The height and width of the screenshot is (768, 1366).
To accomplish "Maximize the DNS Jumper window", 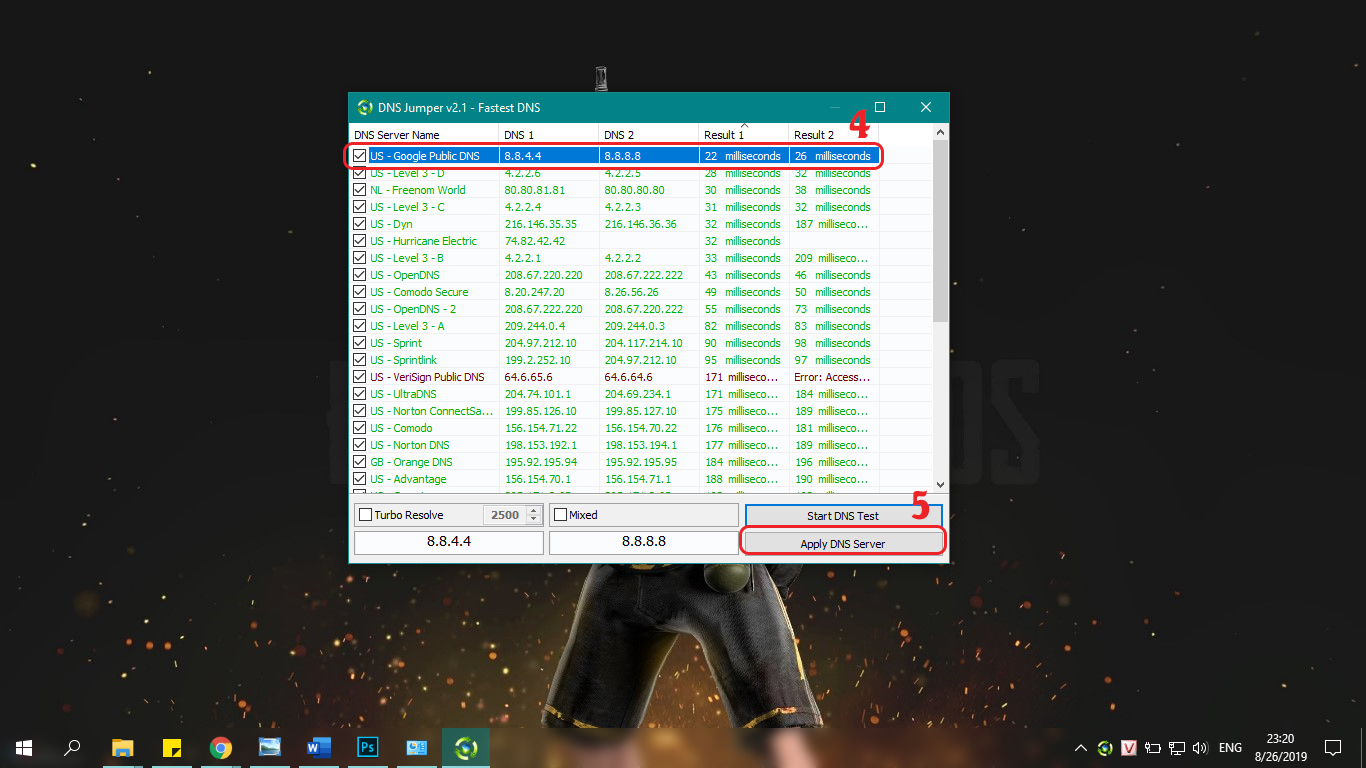I will tap(880, 107).
